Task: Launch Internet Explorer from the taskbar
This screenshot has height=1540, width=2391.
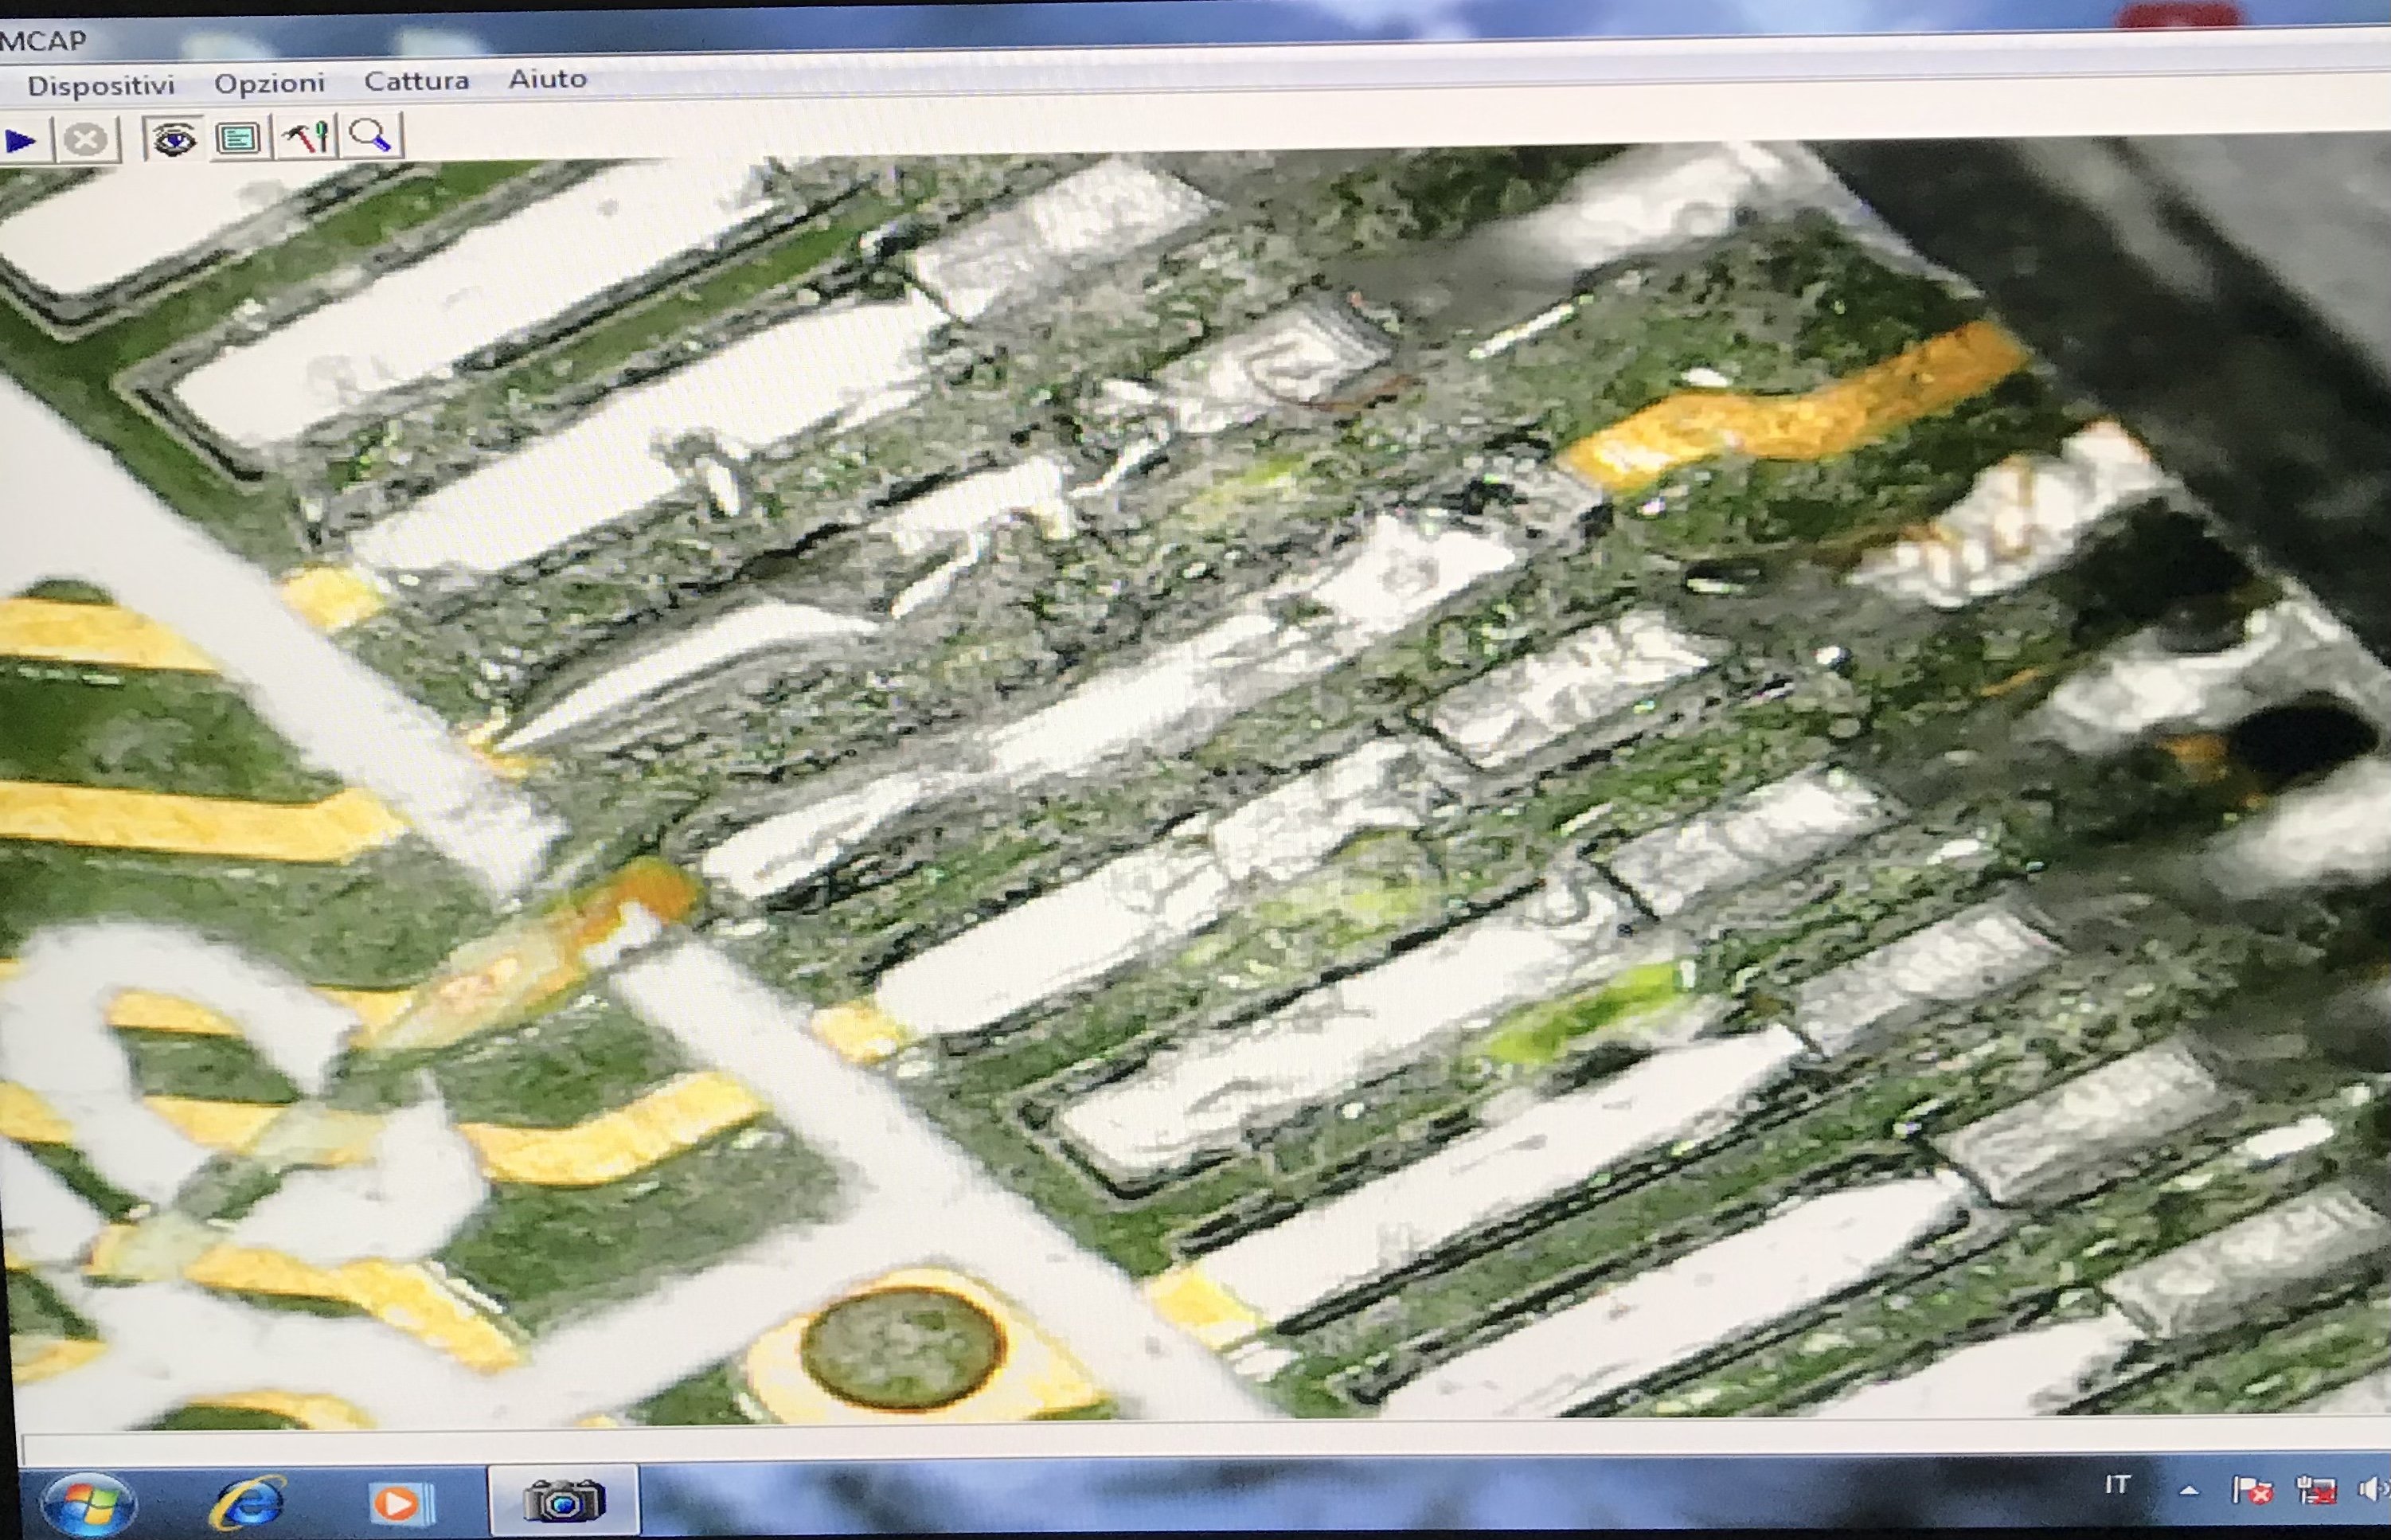Action: (248, 1502)
